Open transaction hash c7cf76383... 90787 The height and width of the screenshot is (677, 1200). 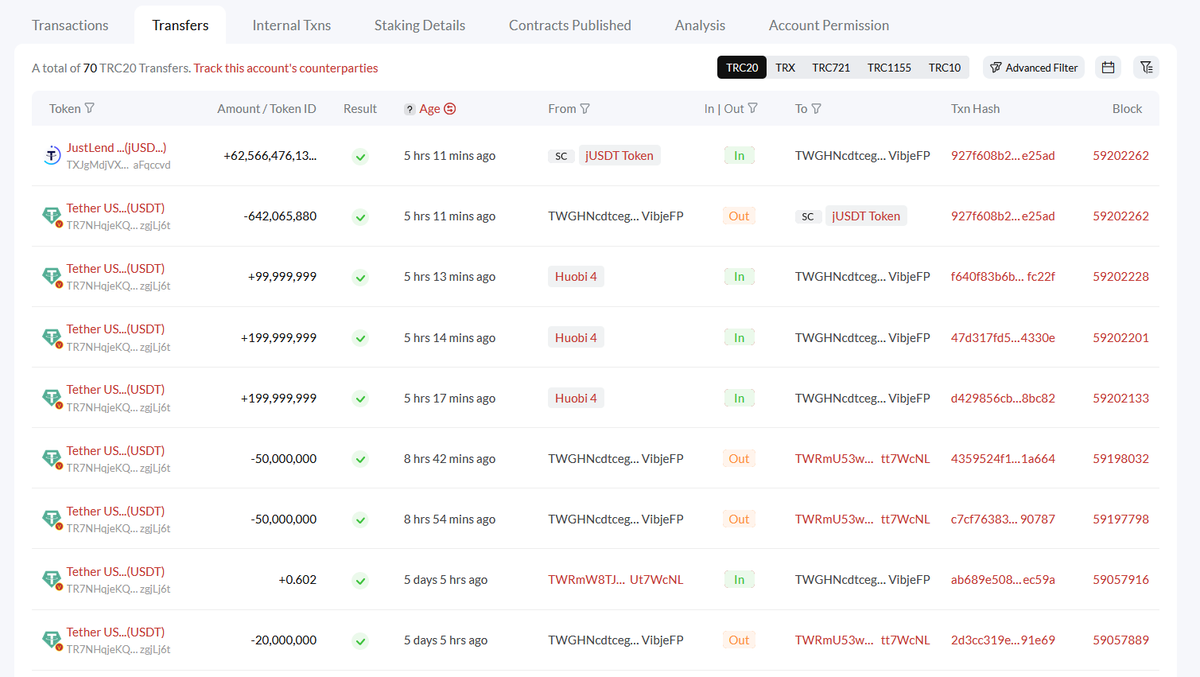[1003, 519]
